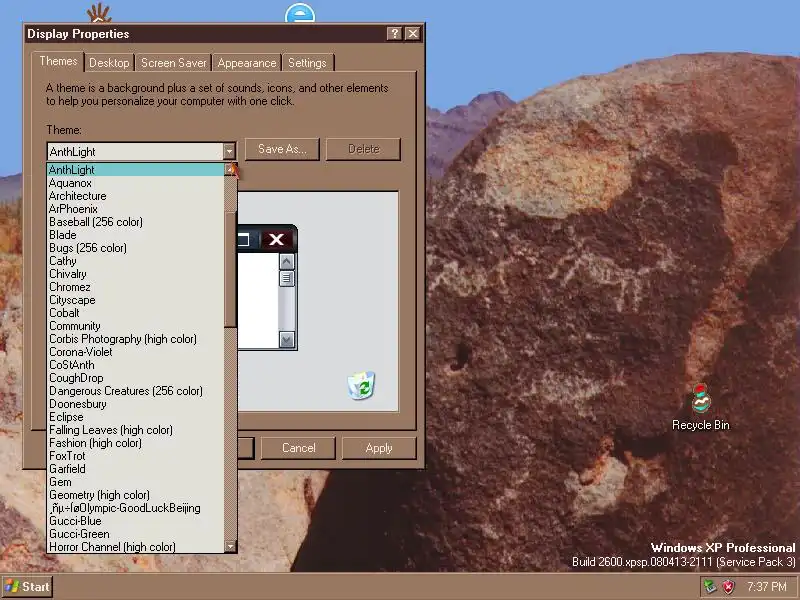Click the green network tray icon
800x600 pixels.
click(710, 586)
